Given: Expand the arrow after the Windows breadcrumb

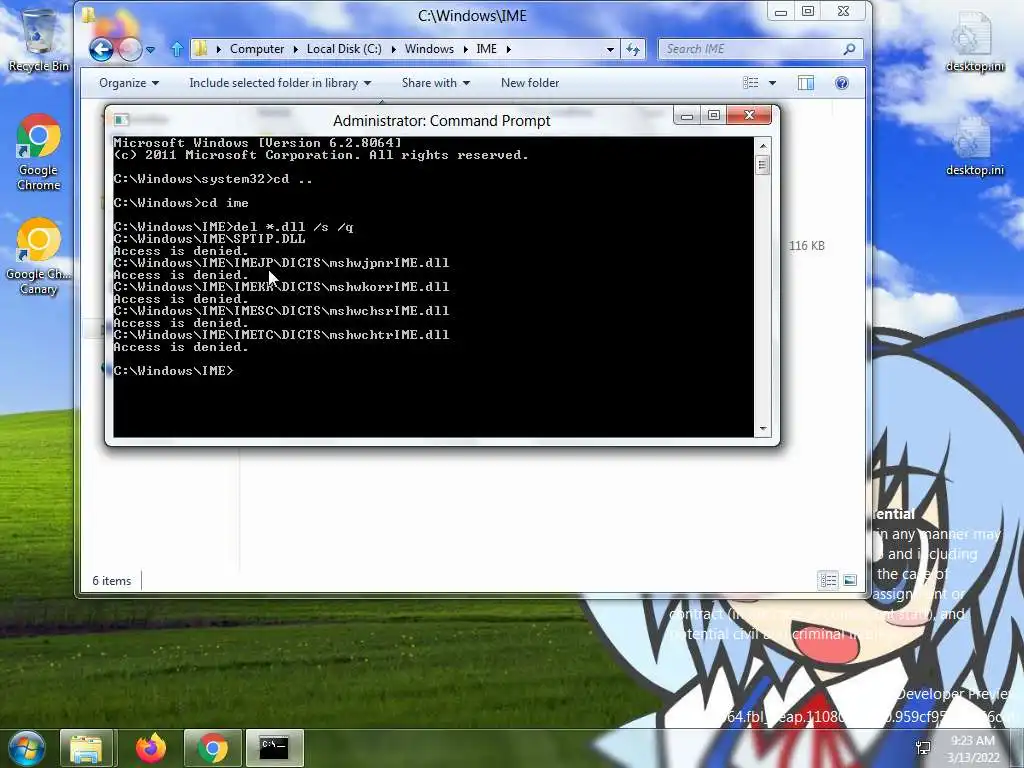Looking at the screenshot, I should pyautogui.click(x=465, y=49).
